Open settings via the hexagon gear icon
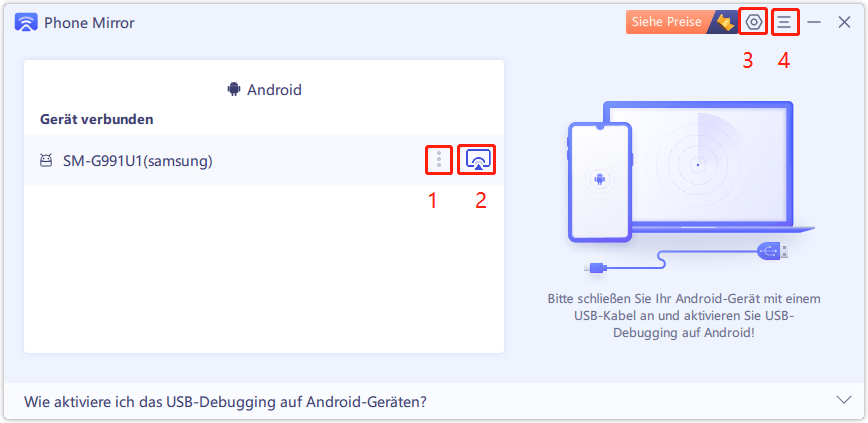Image resolution: width=868 pixels, height=423 pixels. point(754,22)
